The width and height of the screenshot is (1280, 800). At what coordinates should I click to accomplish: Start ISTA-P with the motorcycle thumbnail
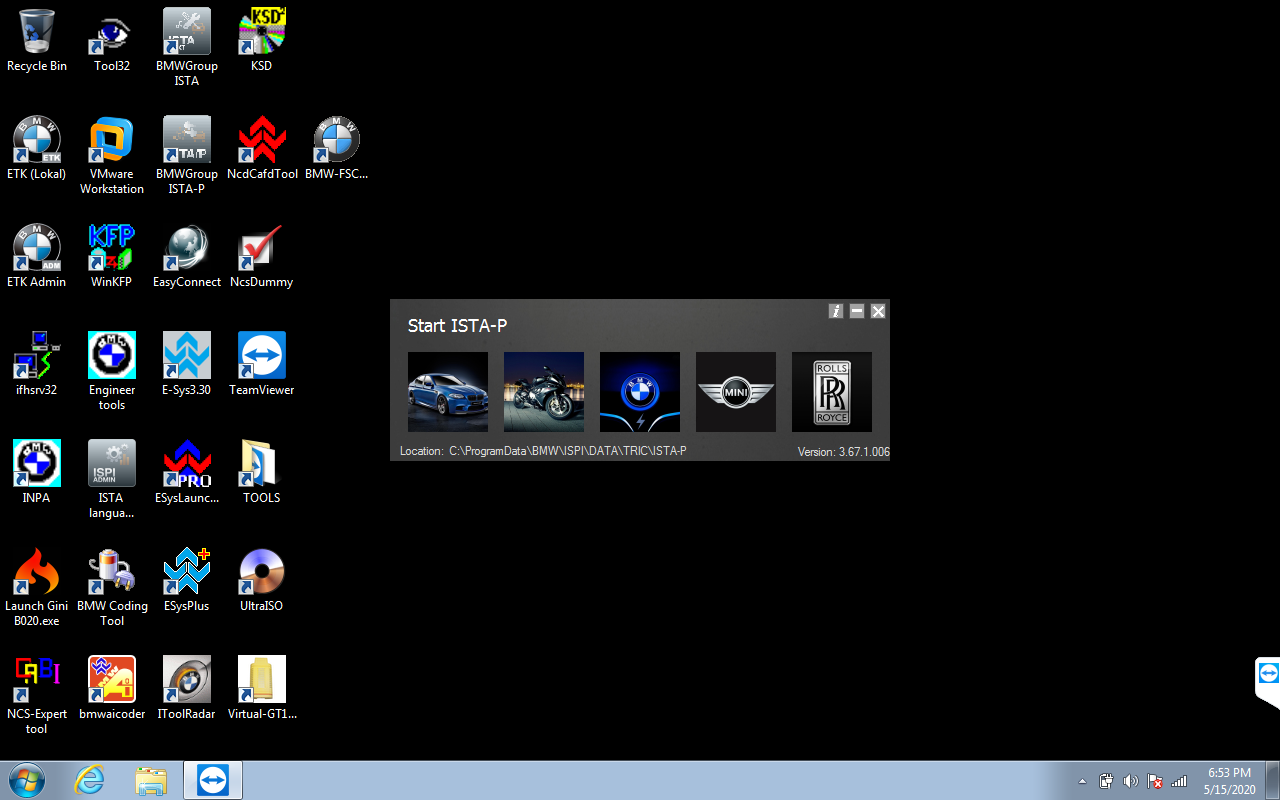click(x=544, y=392)
